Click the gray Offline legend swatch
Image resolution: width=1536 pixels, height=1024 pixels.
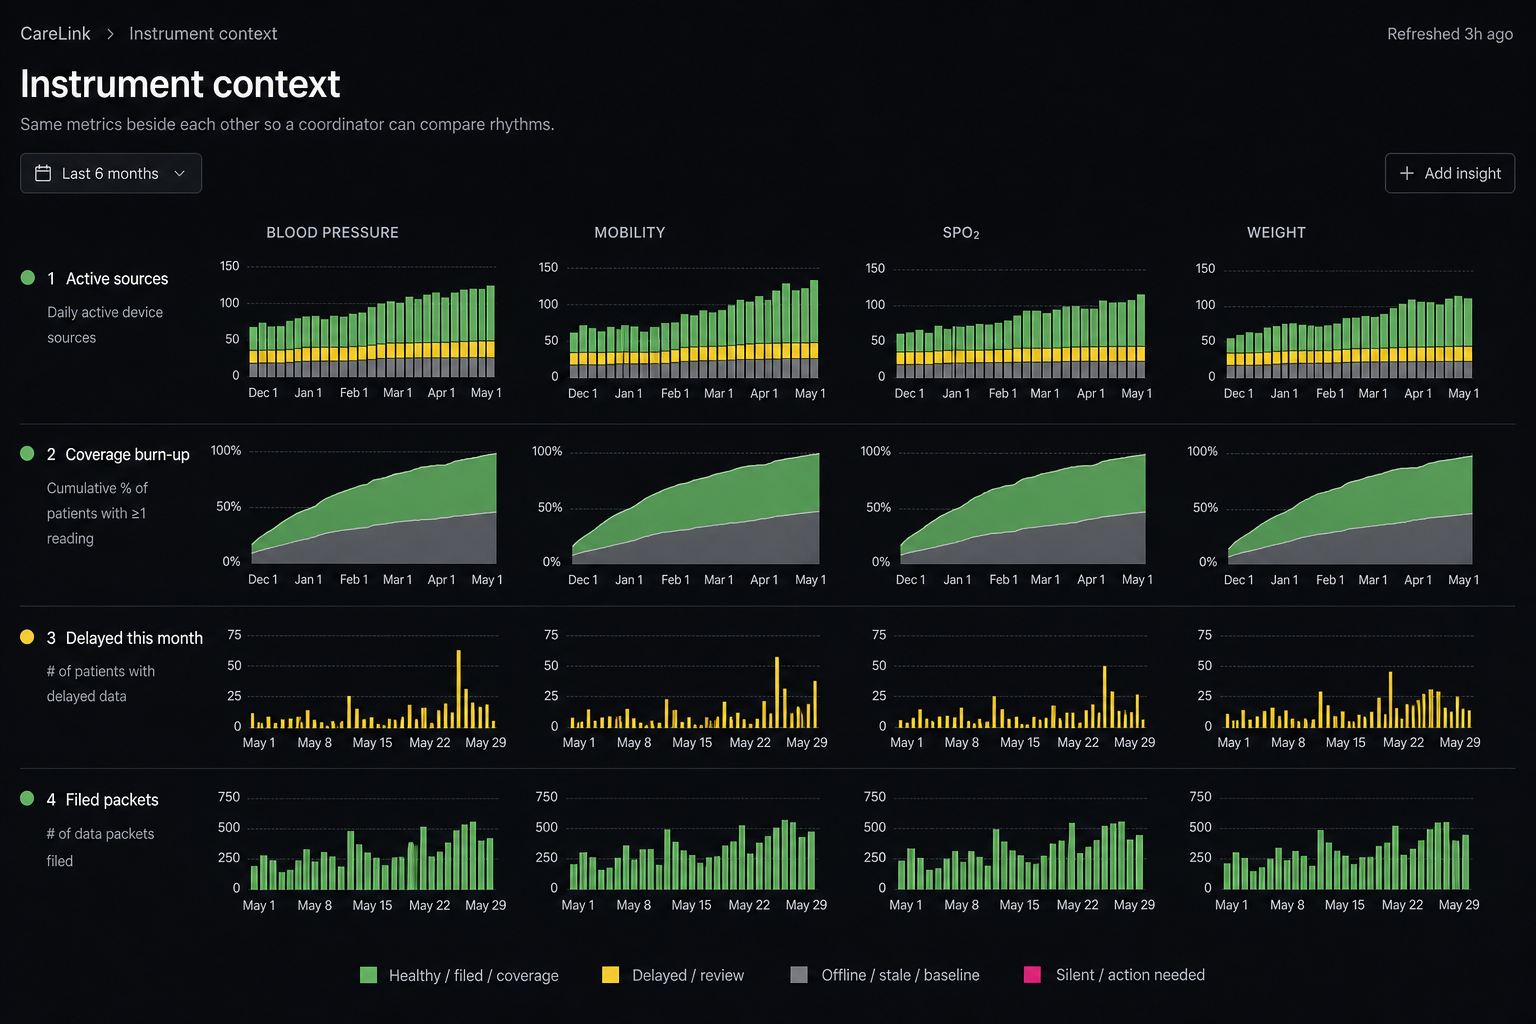(x=799, y=975)
